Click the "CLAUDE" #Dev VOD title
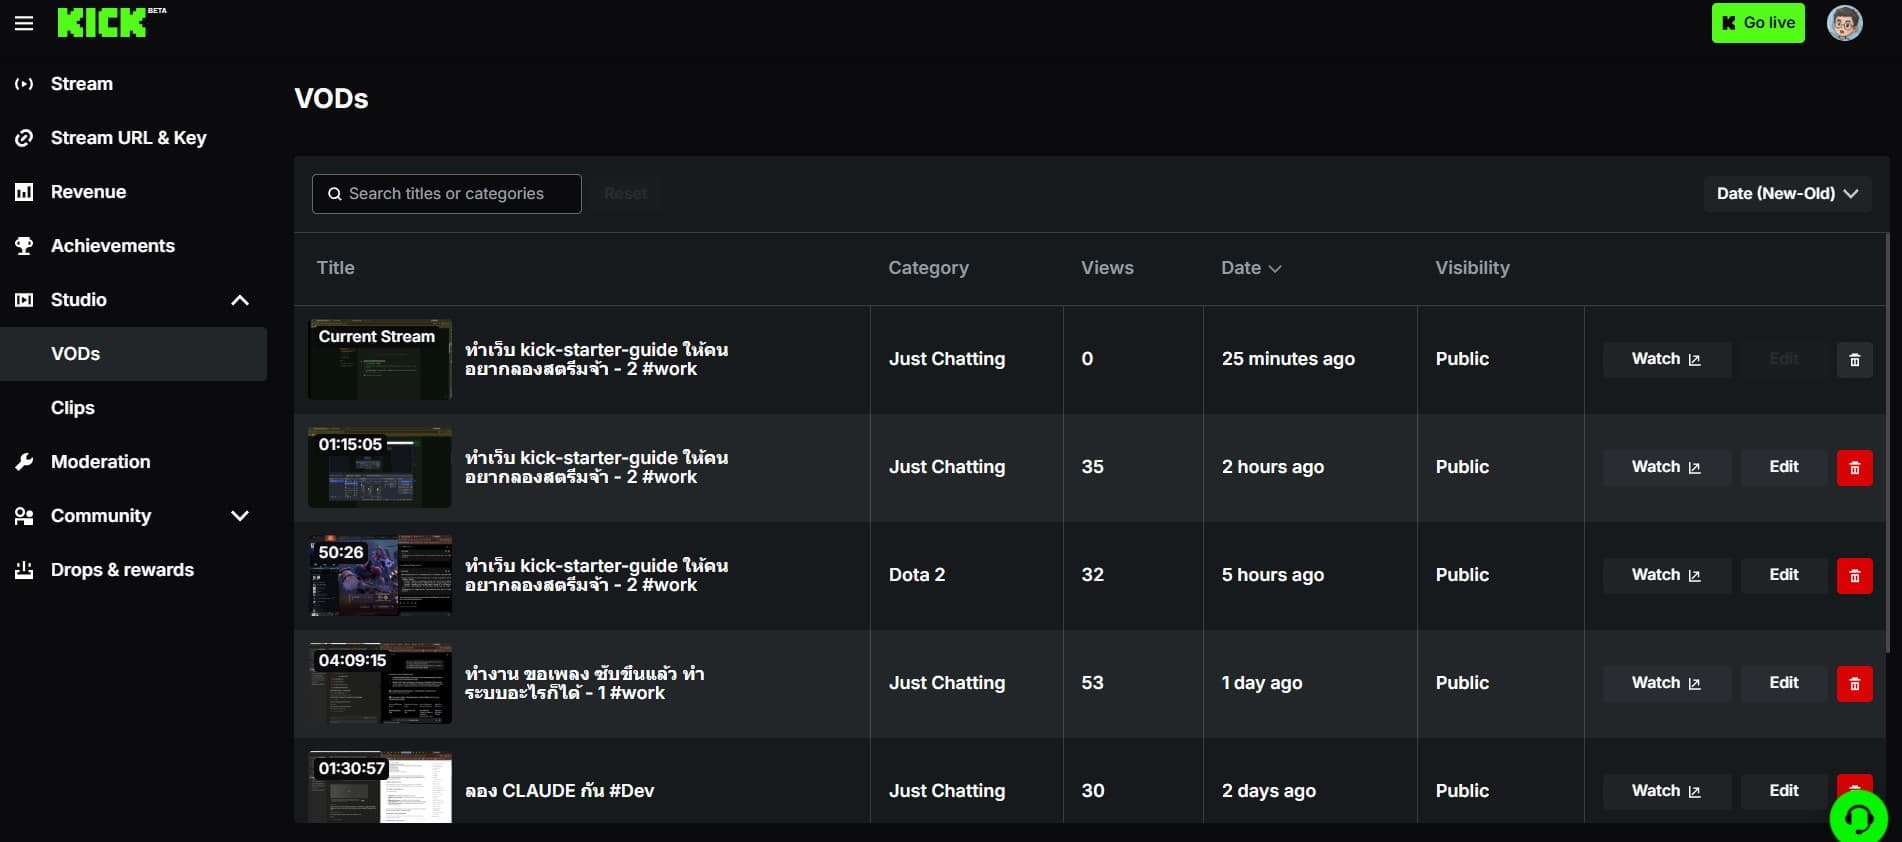The image size is (1902, 842). (560, 791)
